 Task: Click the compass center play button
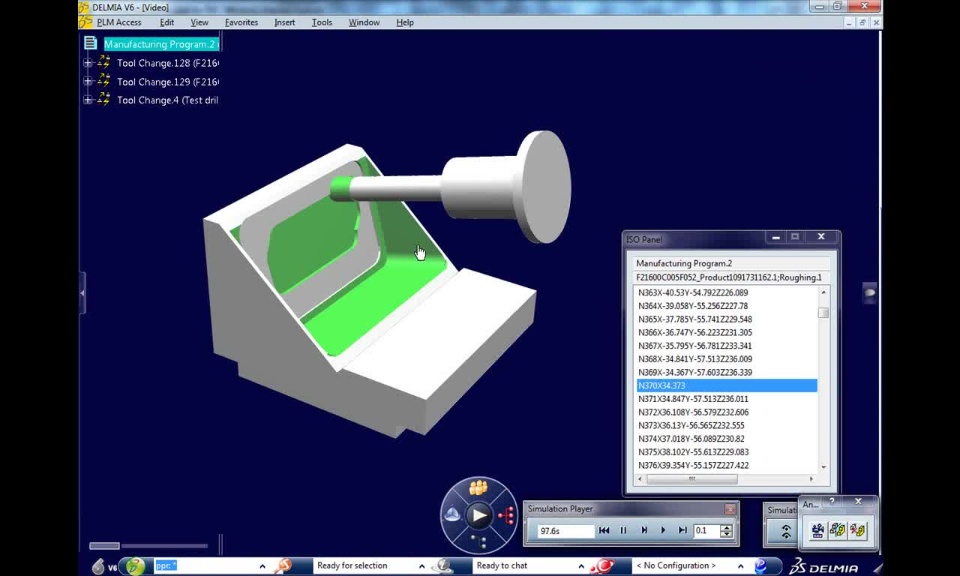pos(479,515)
